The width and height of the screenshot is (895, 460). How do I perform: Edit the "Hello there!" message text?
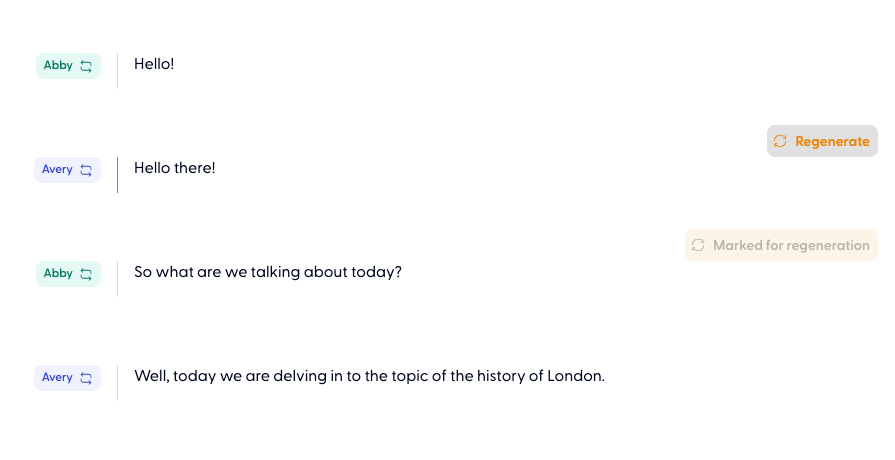click(175, 168)
